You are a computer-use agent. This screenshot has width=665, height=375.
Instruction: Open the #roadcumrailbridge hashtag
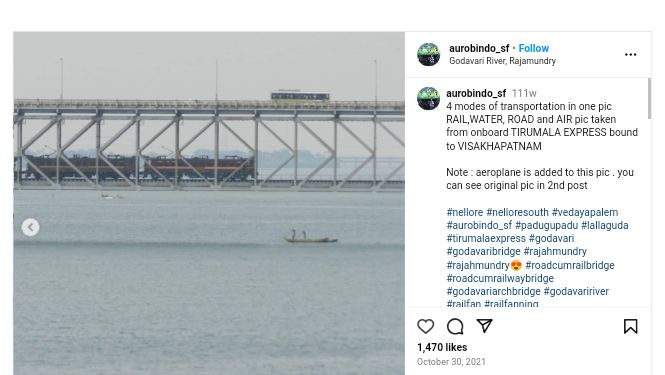[x=570, y=266]
